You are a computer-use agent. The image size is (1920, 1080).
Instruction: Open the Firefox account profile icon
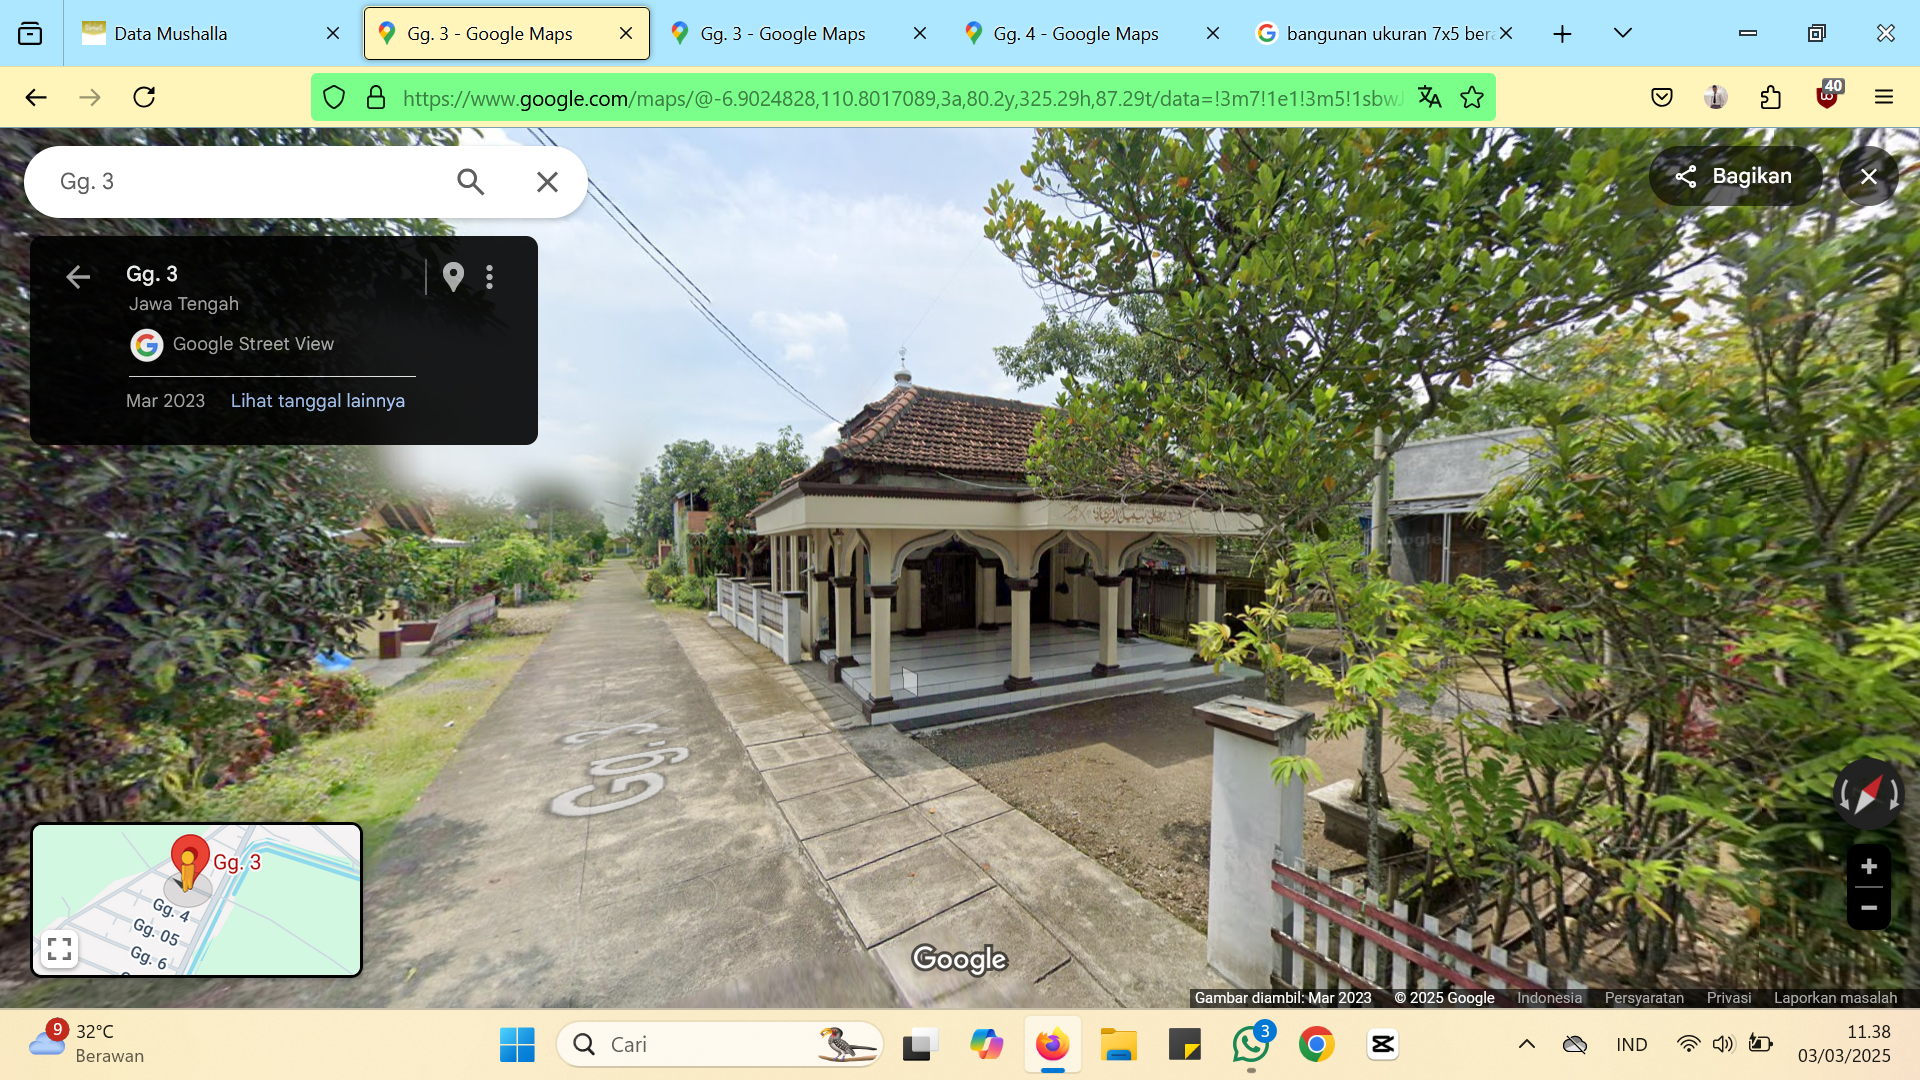pos(1716,97)
